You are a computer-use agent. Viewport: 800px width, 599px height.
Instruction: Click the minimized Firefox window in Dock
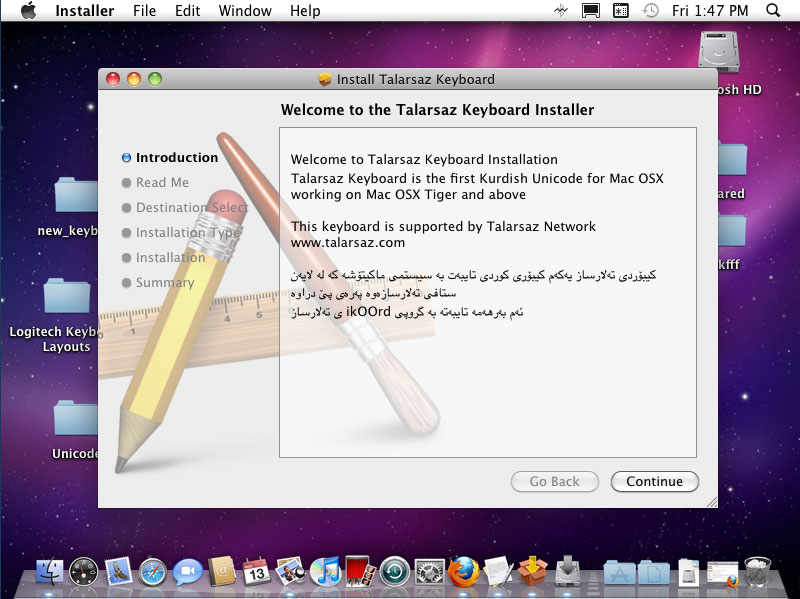point(722,573)
